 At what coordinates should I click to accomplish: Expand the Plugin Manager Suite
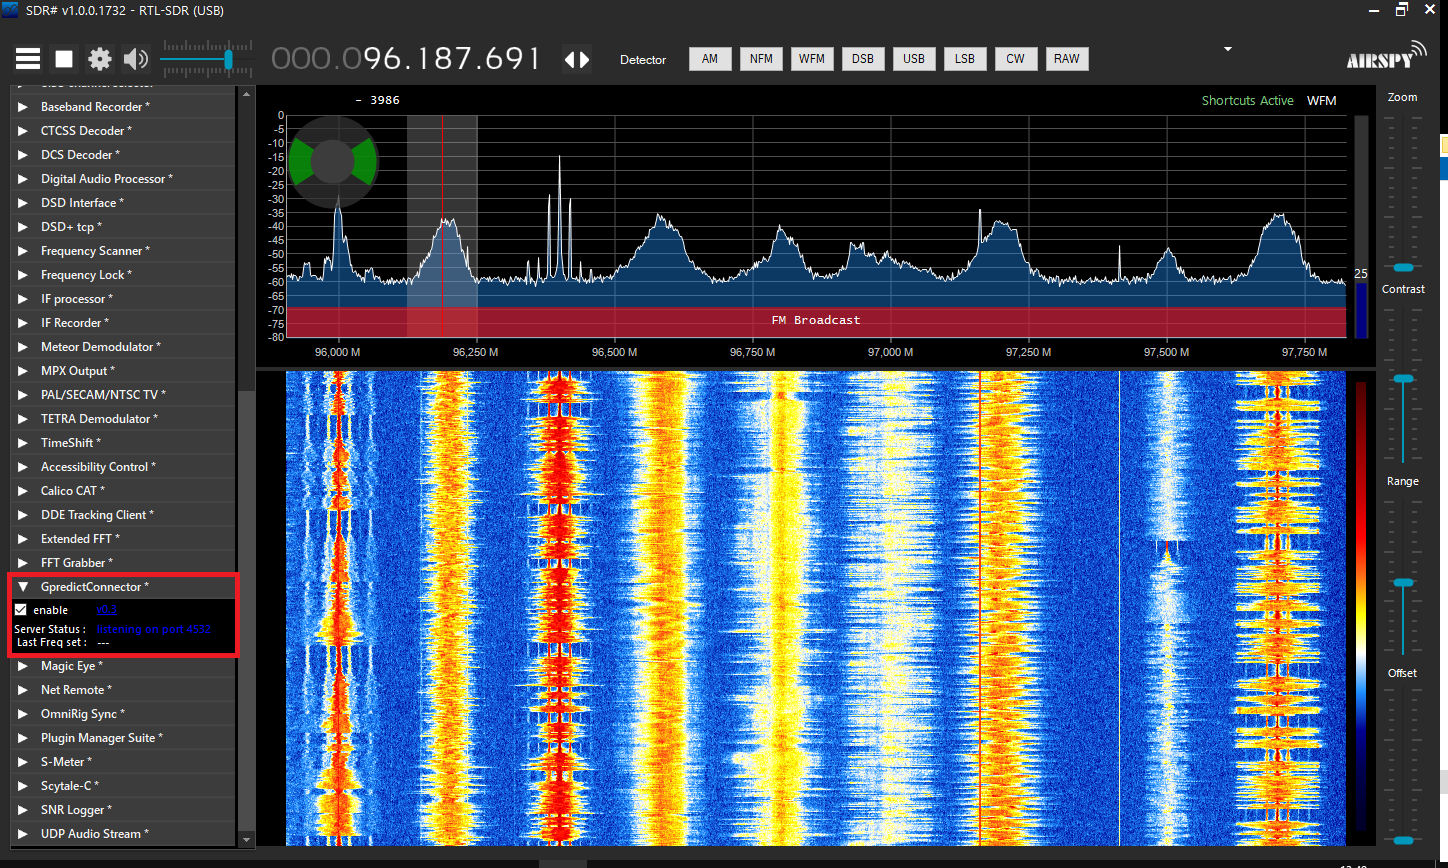pyautogui.click(x=123, y=738)
